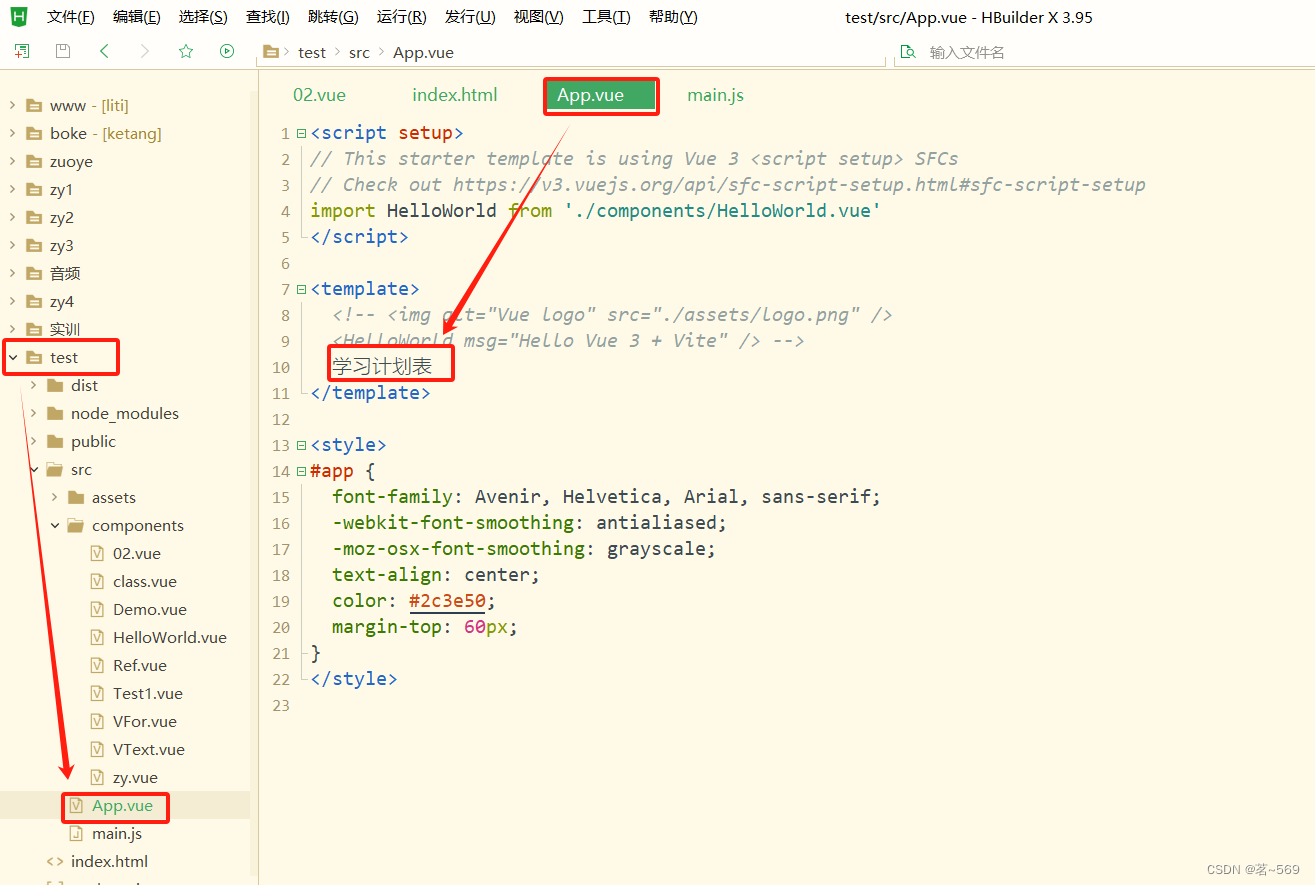Open VText.vue in the project tree
This screenshot has height=885, width=1315.
tap(149, 749)
